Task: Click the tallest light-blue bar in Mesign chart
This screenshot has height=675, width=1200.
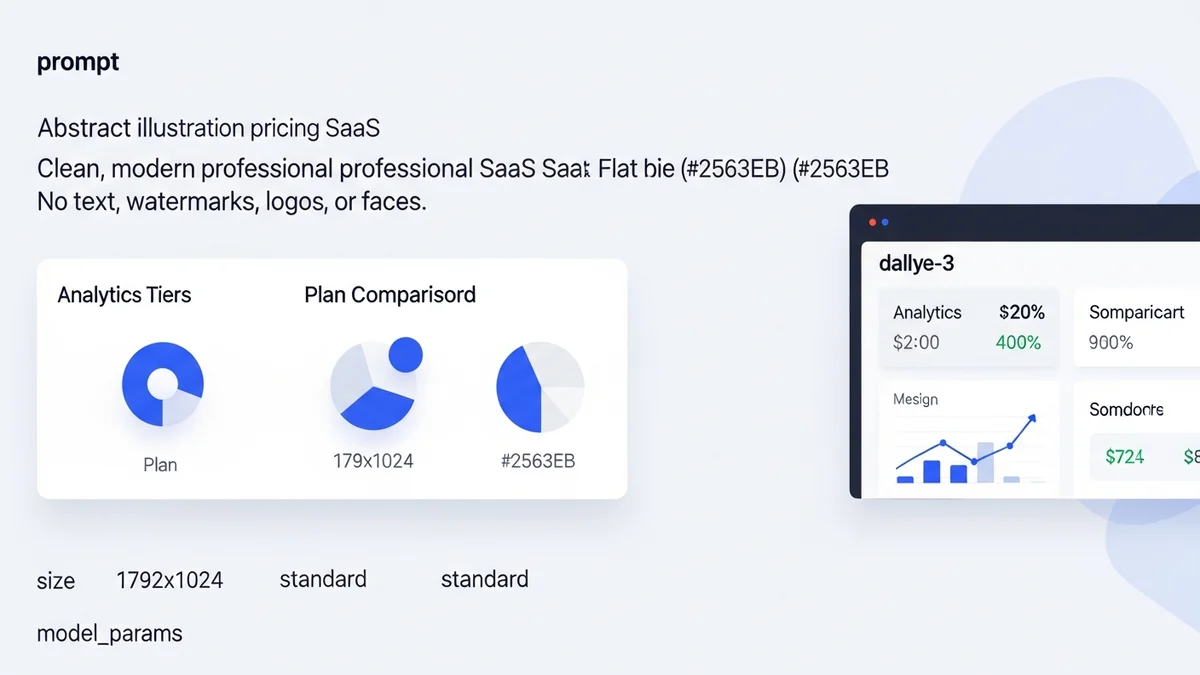Action: (985, 462)
